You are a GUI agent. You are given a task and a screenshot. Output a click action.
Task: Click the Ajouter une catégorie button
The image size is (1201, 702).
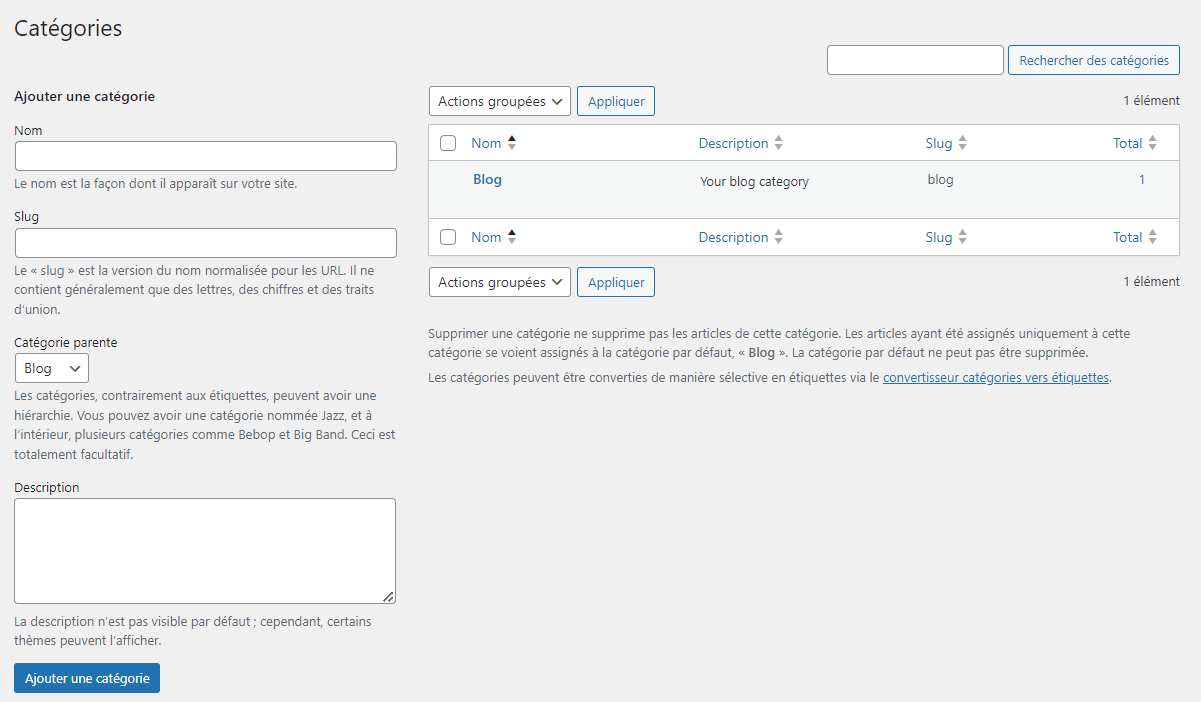87,678
